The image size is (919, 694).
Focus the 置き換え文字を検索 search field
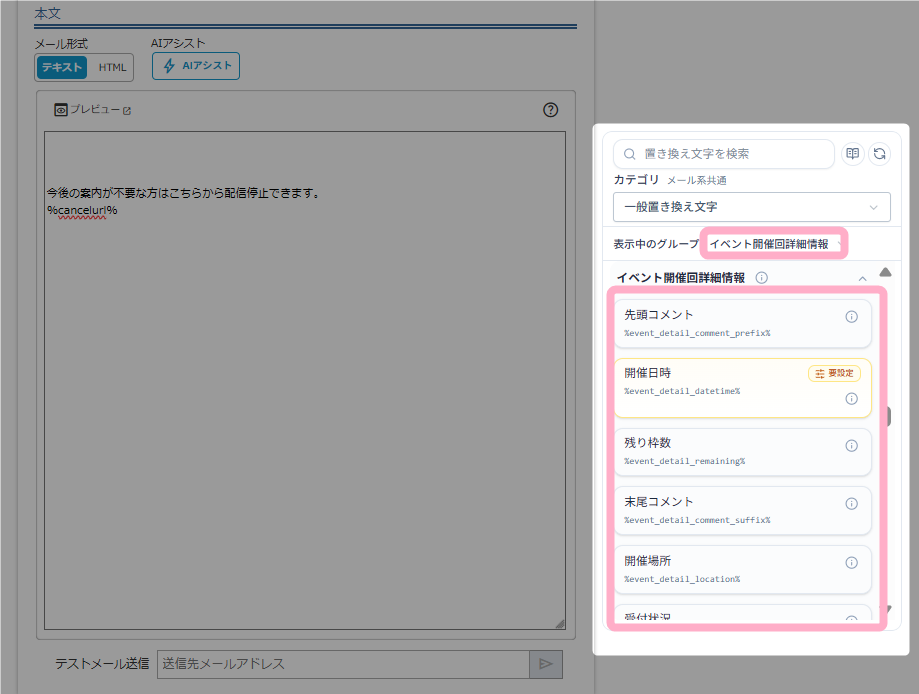tap(724, 154)
